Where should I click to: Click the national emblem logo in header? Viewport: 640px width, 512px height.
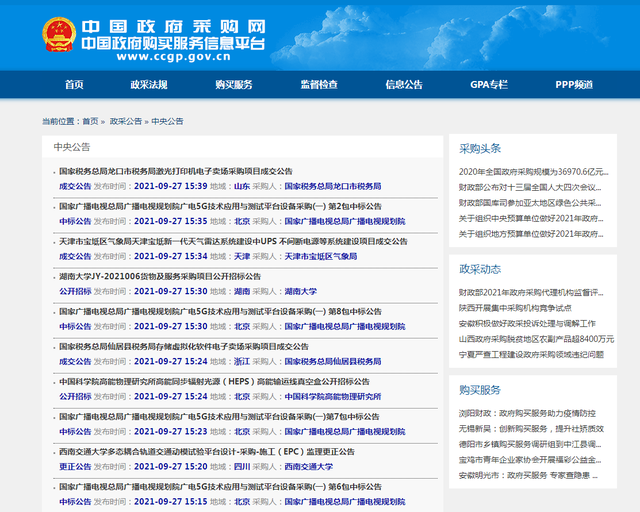(x=59, y=35)
